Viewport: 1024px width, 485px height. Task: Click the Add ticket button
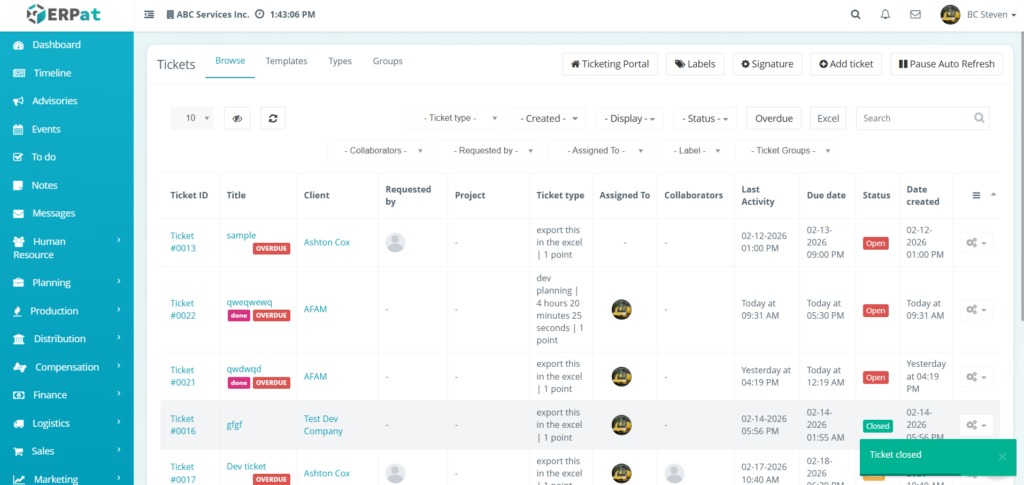pos(846,64)
